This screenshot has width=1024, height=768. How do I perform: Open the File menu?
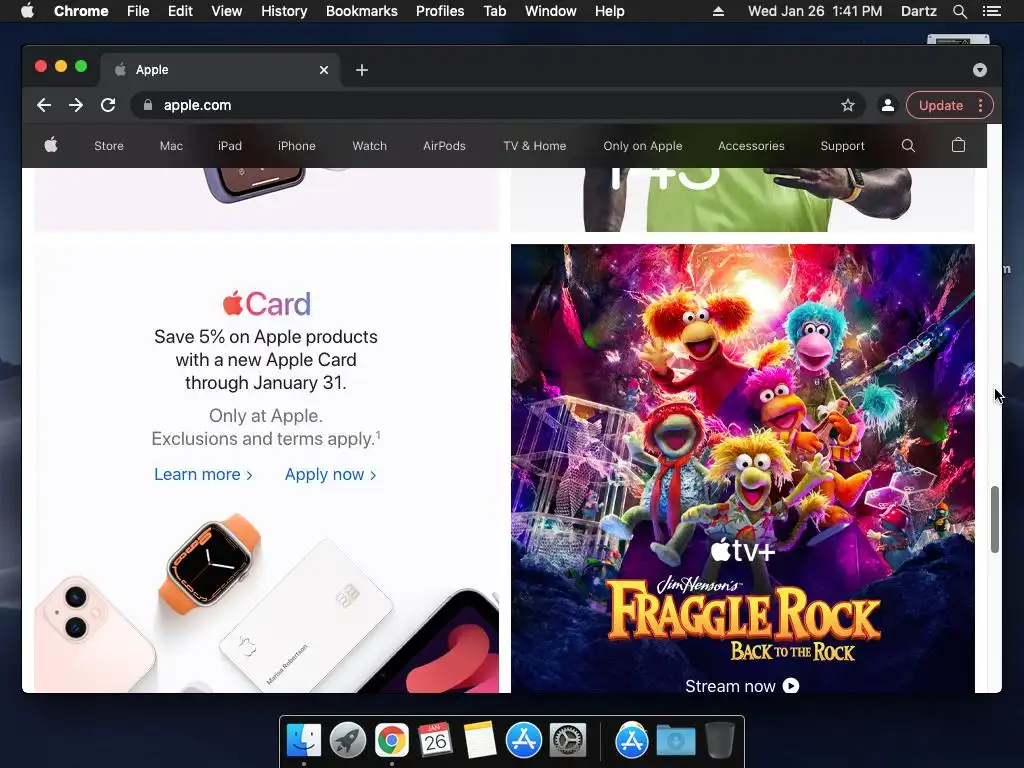pyautogui.click(x=138, y=11)
